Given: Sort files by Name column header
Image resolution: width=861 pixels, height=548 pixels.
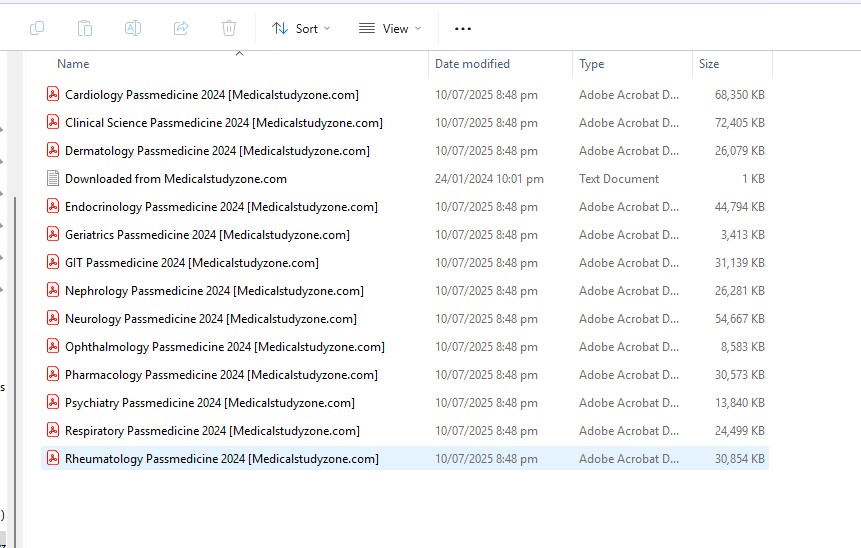Looking at the screenshot, I should point(73,64).
